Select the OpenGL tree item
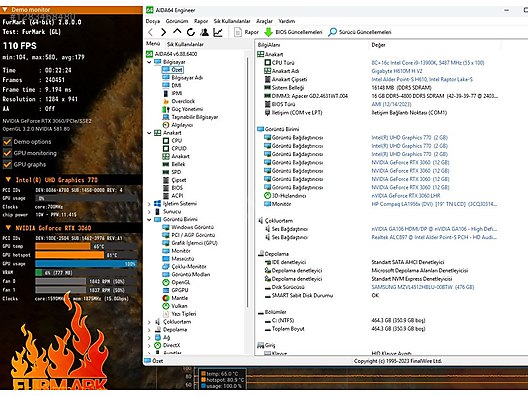The image size is (528, 396). point(176,283)
